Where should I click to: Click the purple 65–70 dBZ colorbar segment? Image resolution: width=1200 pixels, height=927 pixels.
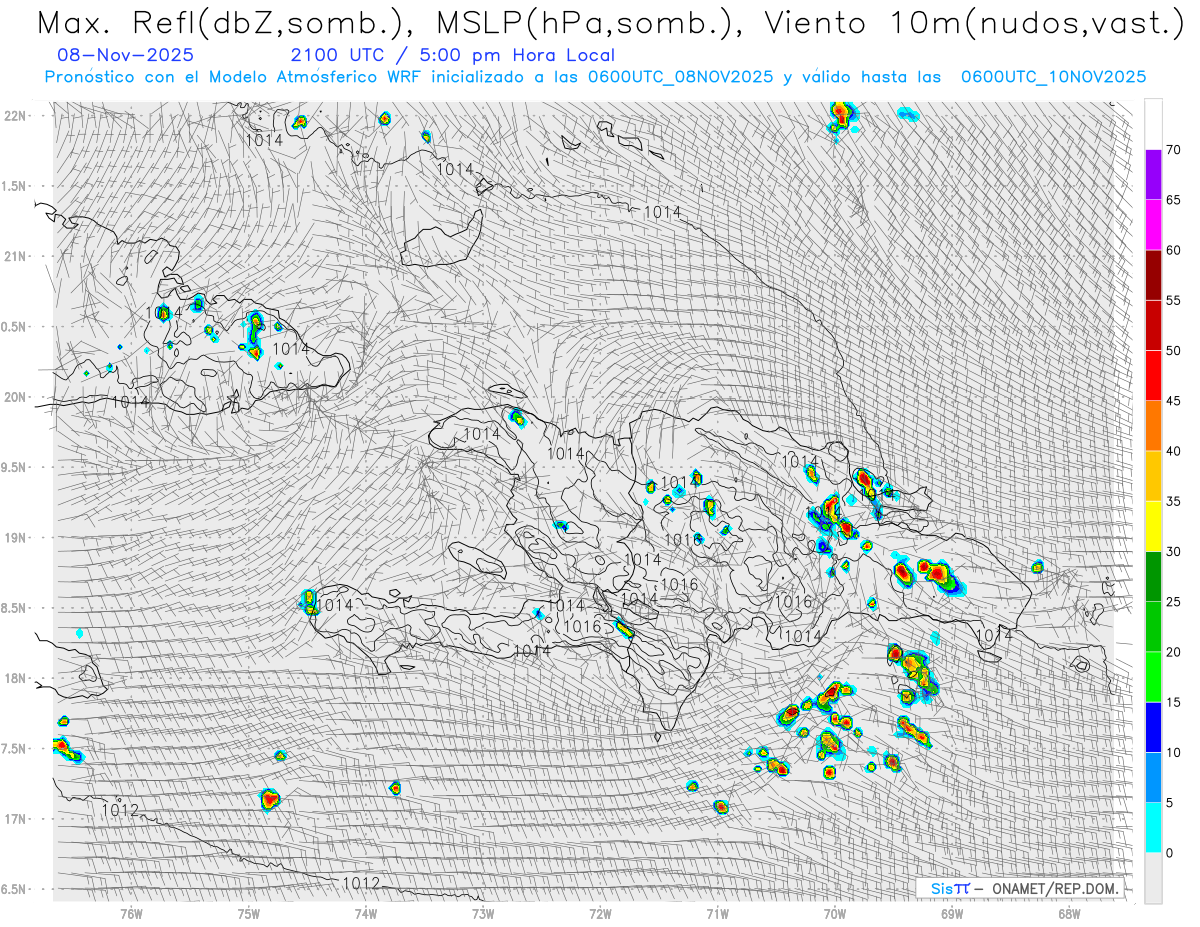1153,175
